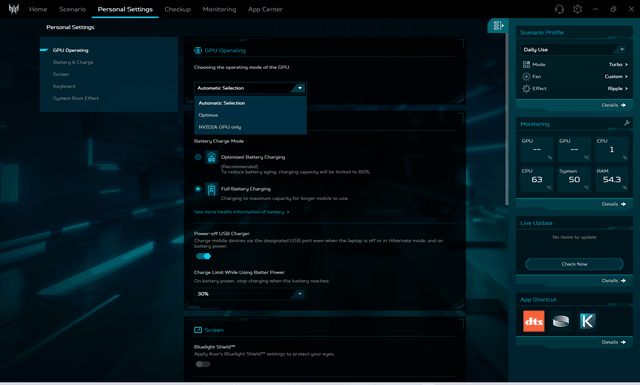
Task: Expand the Fan Custom setting
Action: point(616,76)
